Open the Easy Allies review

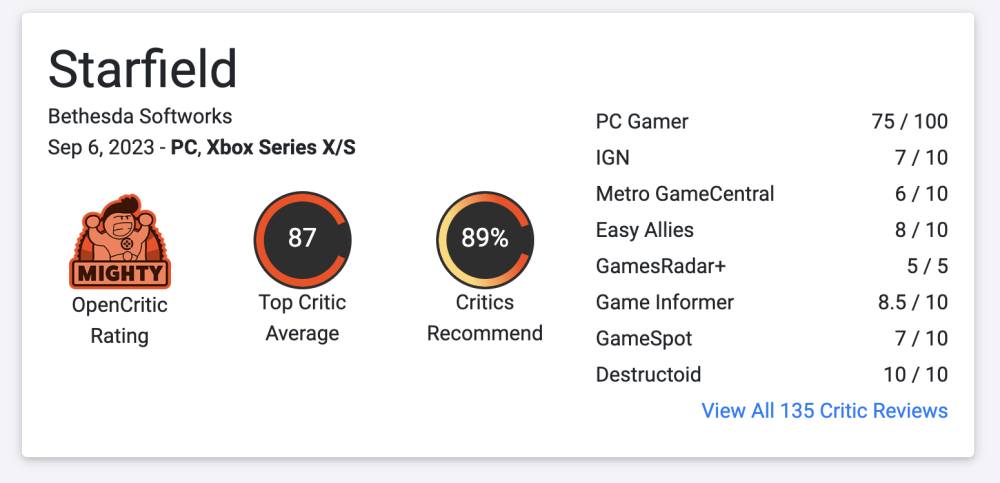[644, 230]
